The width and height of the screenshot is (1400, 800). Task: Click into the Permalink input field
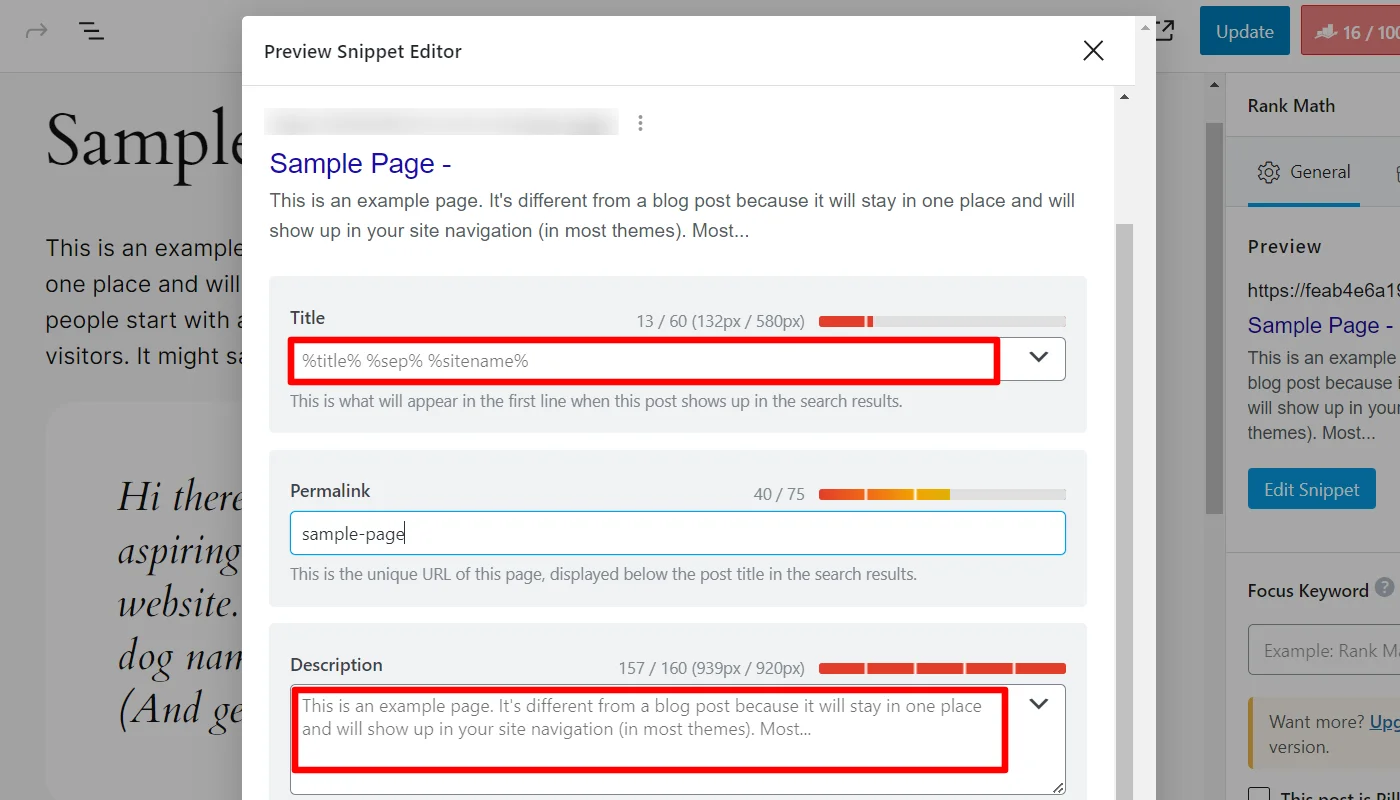click(x=677, y=533)
